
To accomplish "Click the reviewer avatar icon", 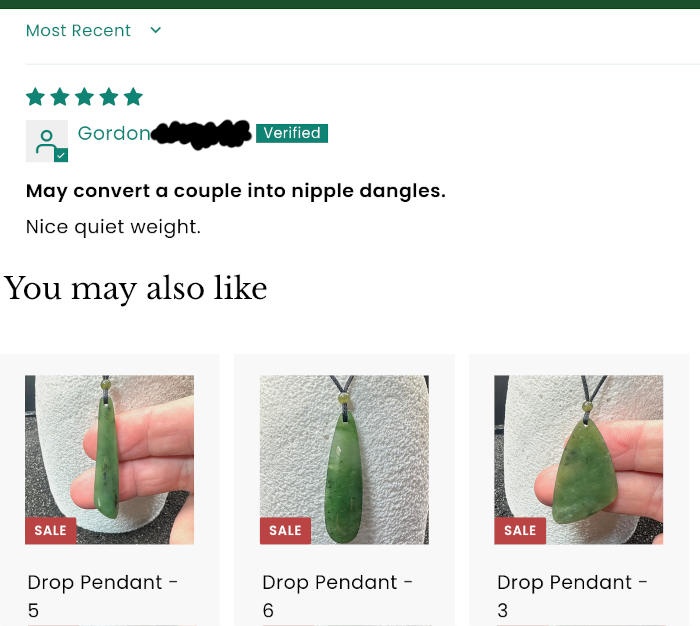I will pos(47,141).
